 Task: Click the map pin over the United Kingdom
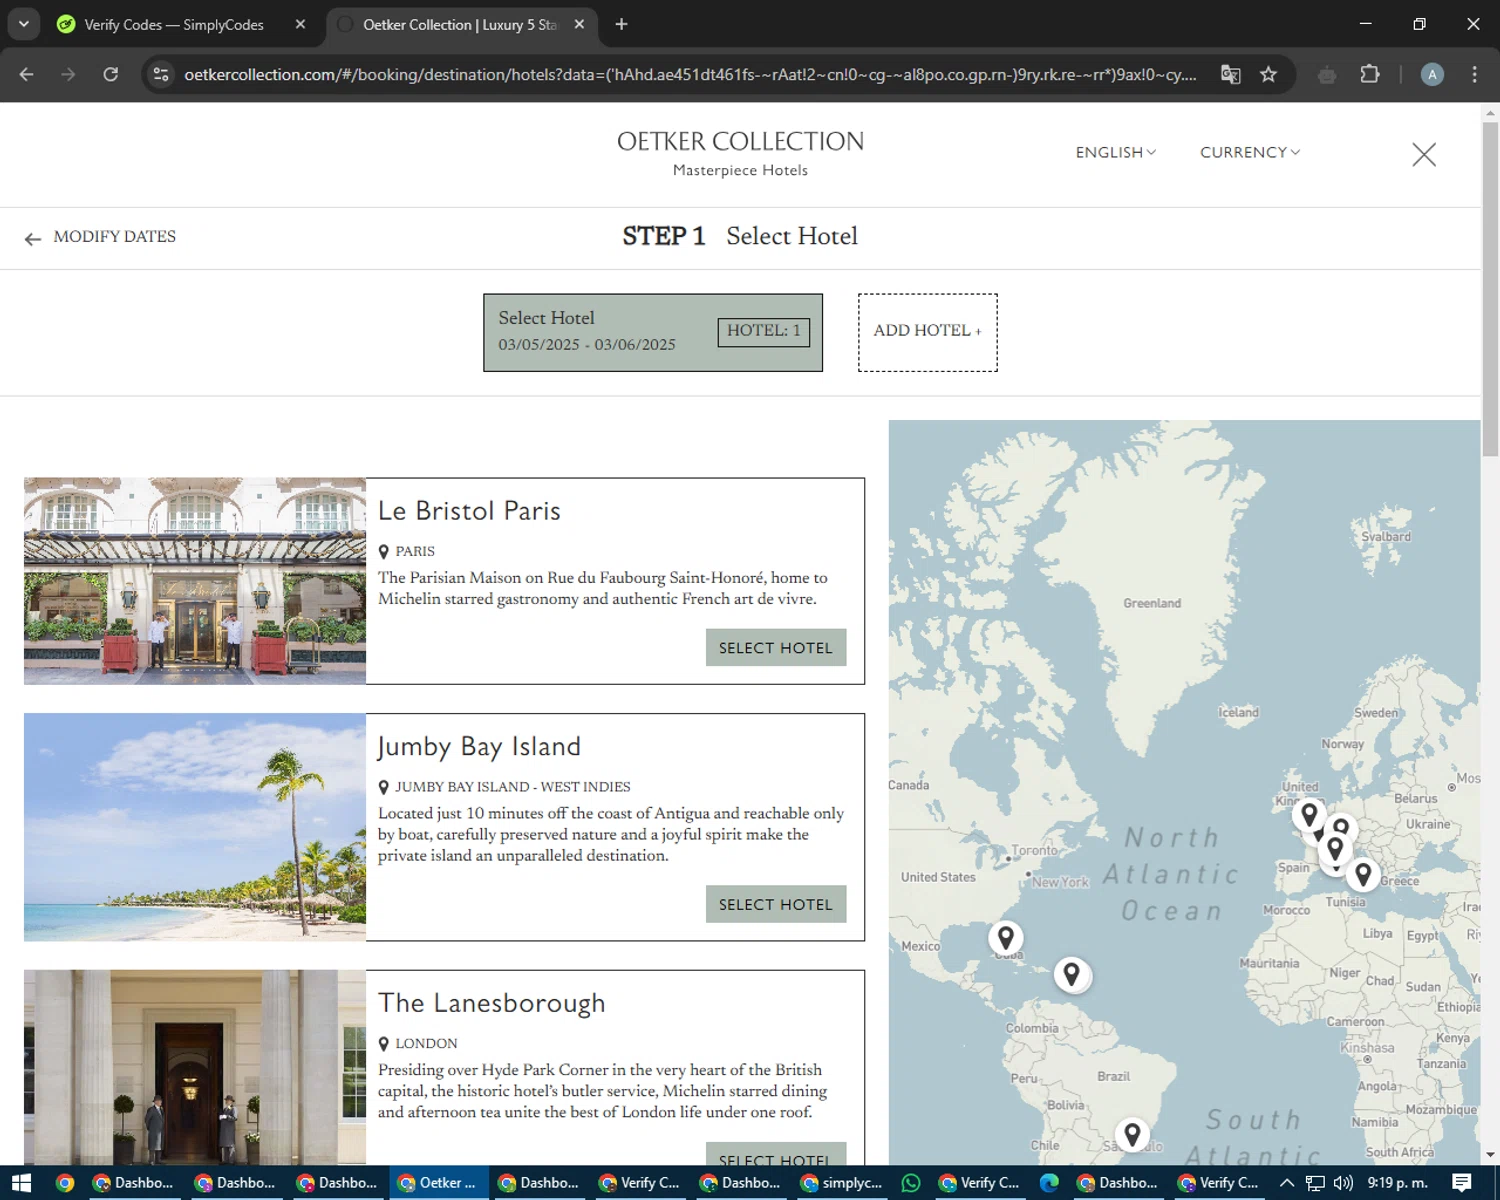(x=1309, y=815)
